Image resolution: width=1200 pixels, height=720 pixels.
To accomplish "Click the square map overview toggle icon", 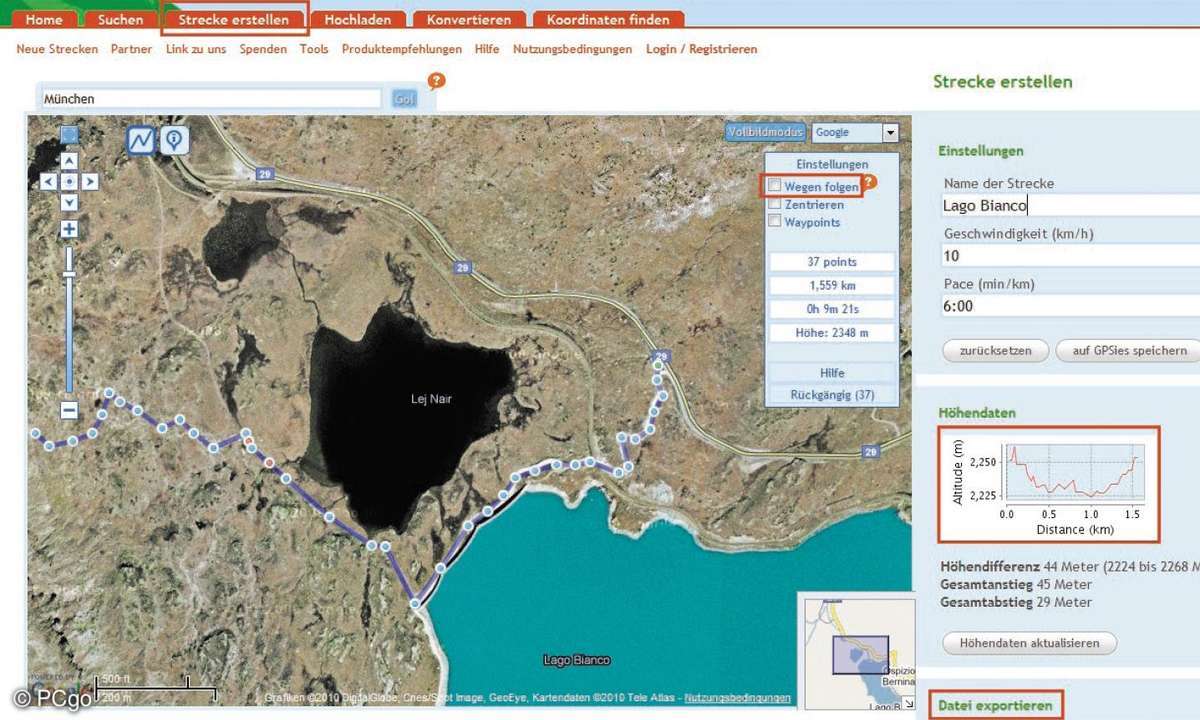I will 69,134.
